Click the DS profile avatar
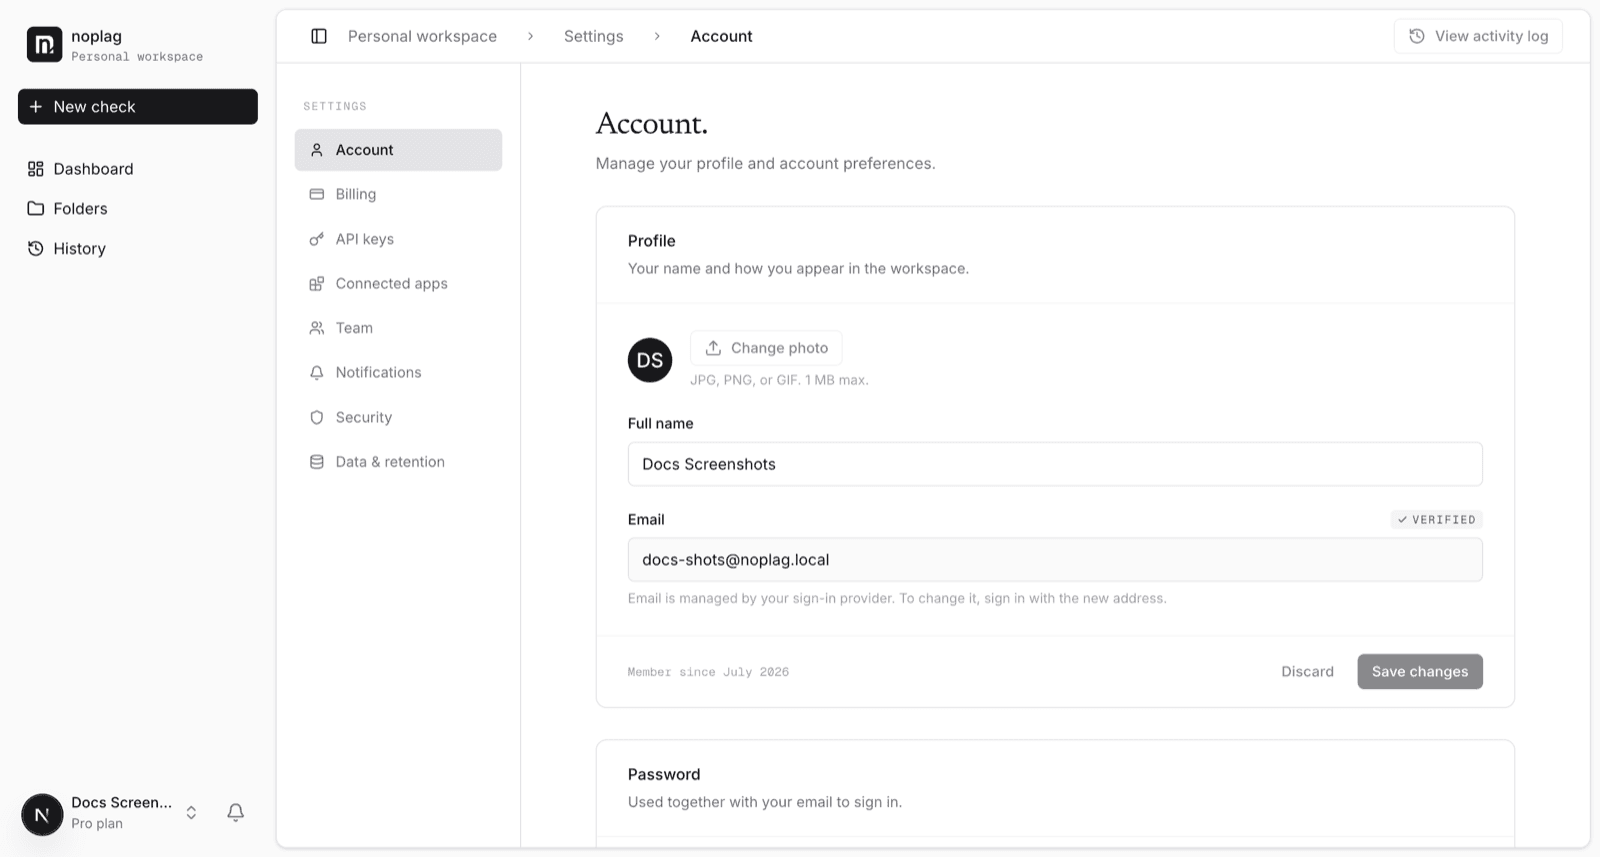This screenshot has height=857, width=1600. coord(650,360)
